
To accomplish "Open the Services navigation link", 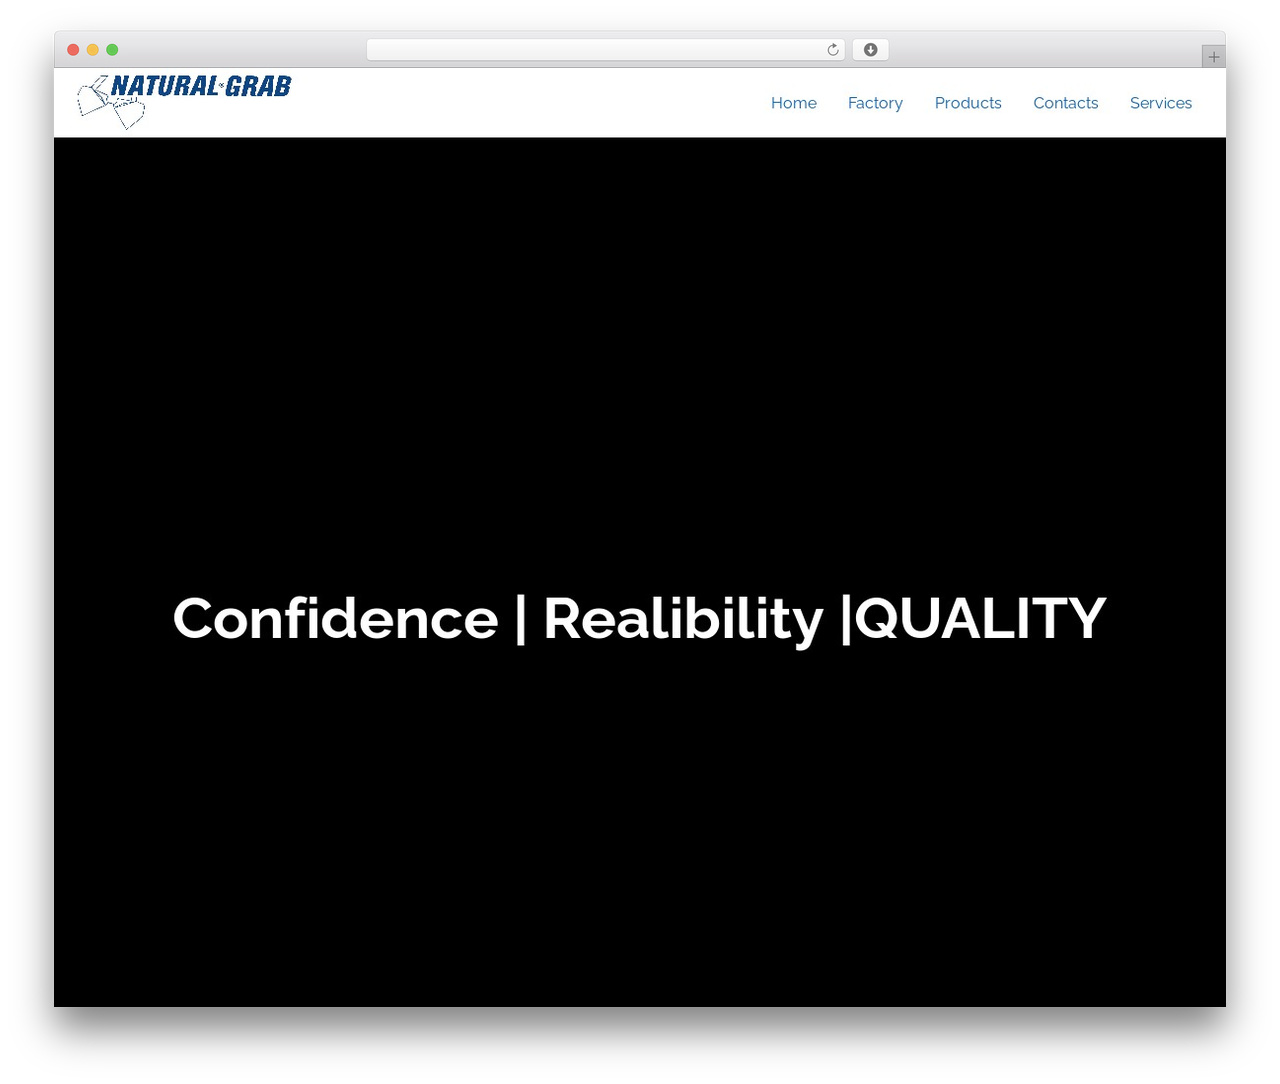I will [1161, 103].
